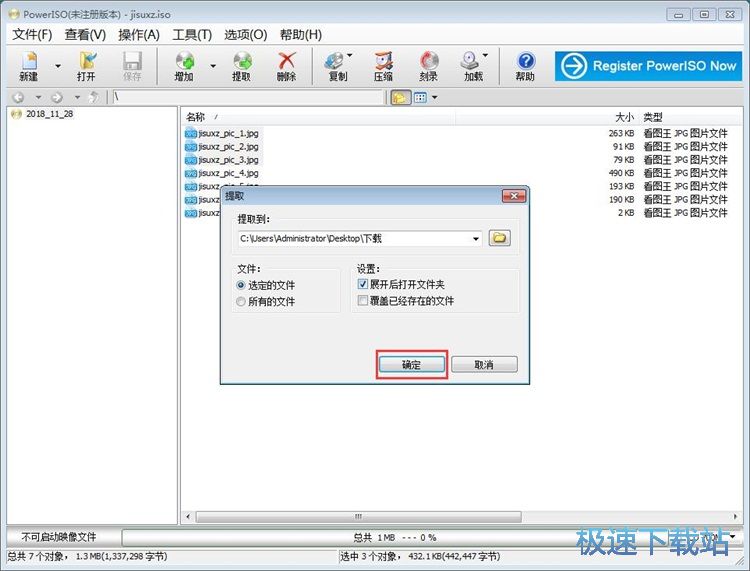The width and height of the screenshot is (750, 571).
Task: Open the 文件(F) menu
Action: (32, 34)
